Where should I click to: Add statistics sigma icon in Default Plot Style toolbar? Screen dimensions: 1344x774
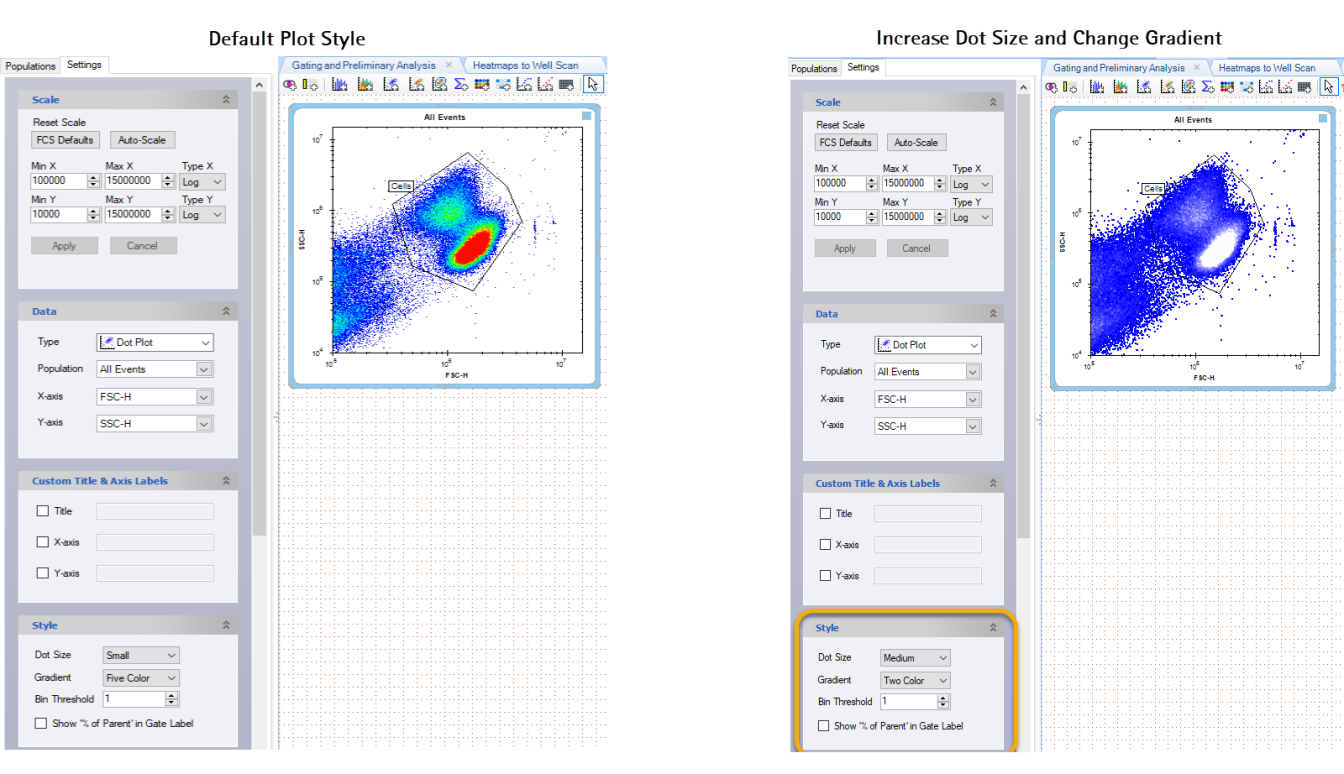461,85
